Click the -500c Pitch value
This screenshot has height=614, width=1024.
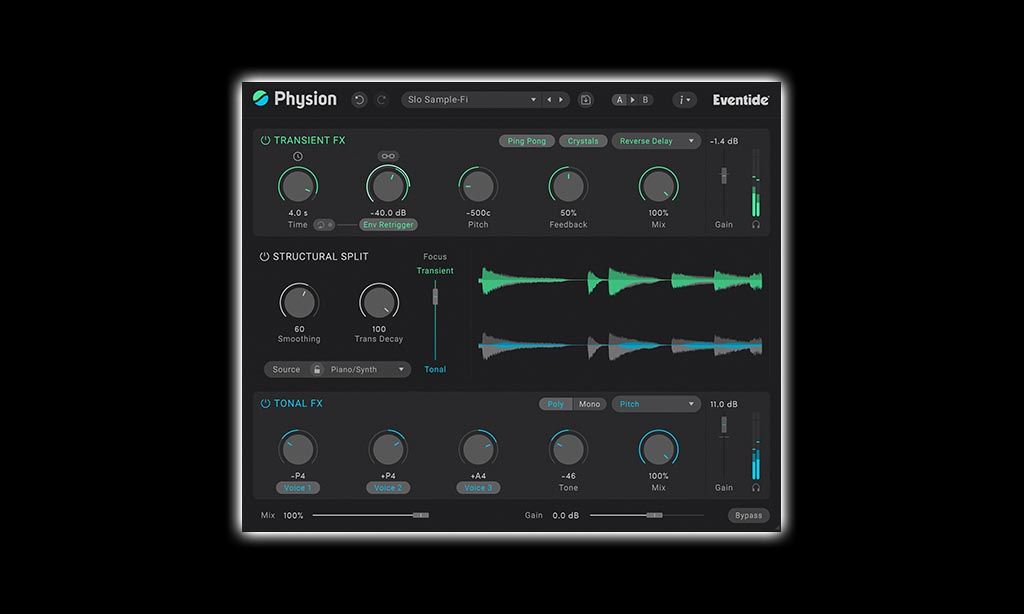pos(478,213)
